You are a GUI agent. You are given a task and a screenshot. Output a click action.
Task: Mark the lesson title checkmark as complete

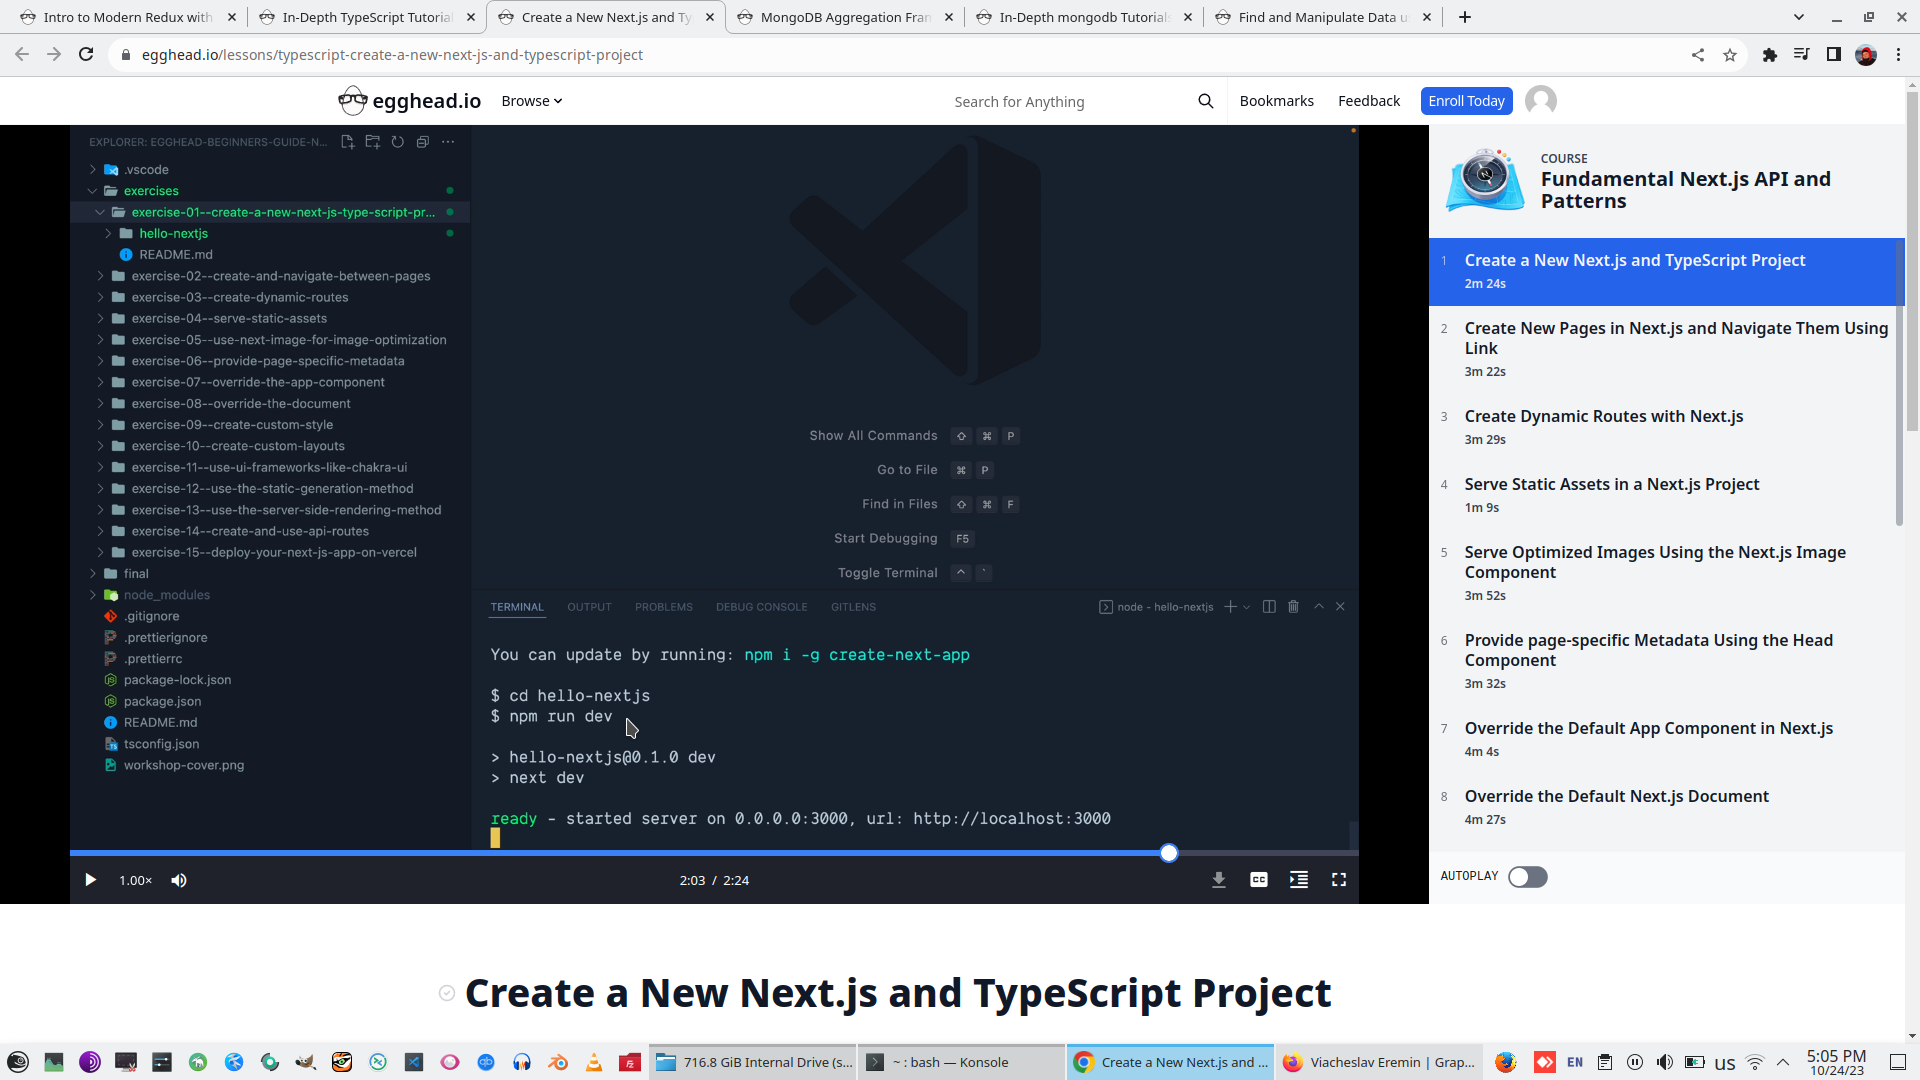coord(447,993)
